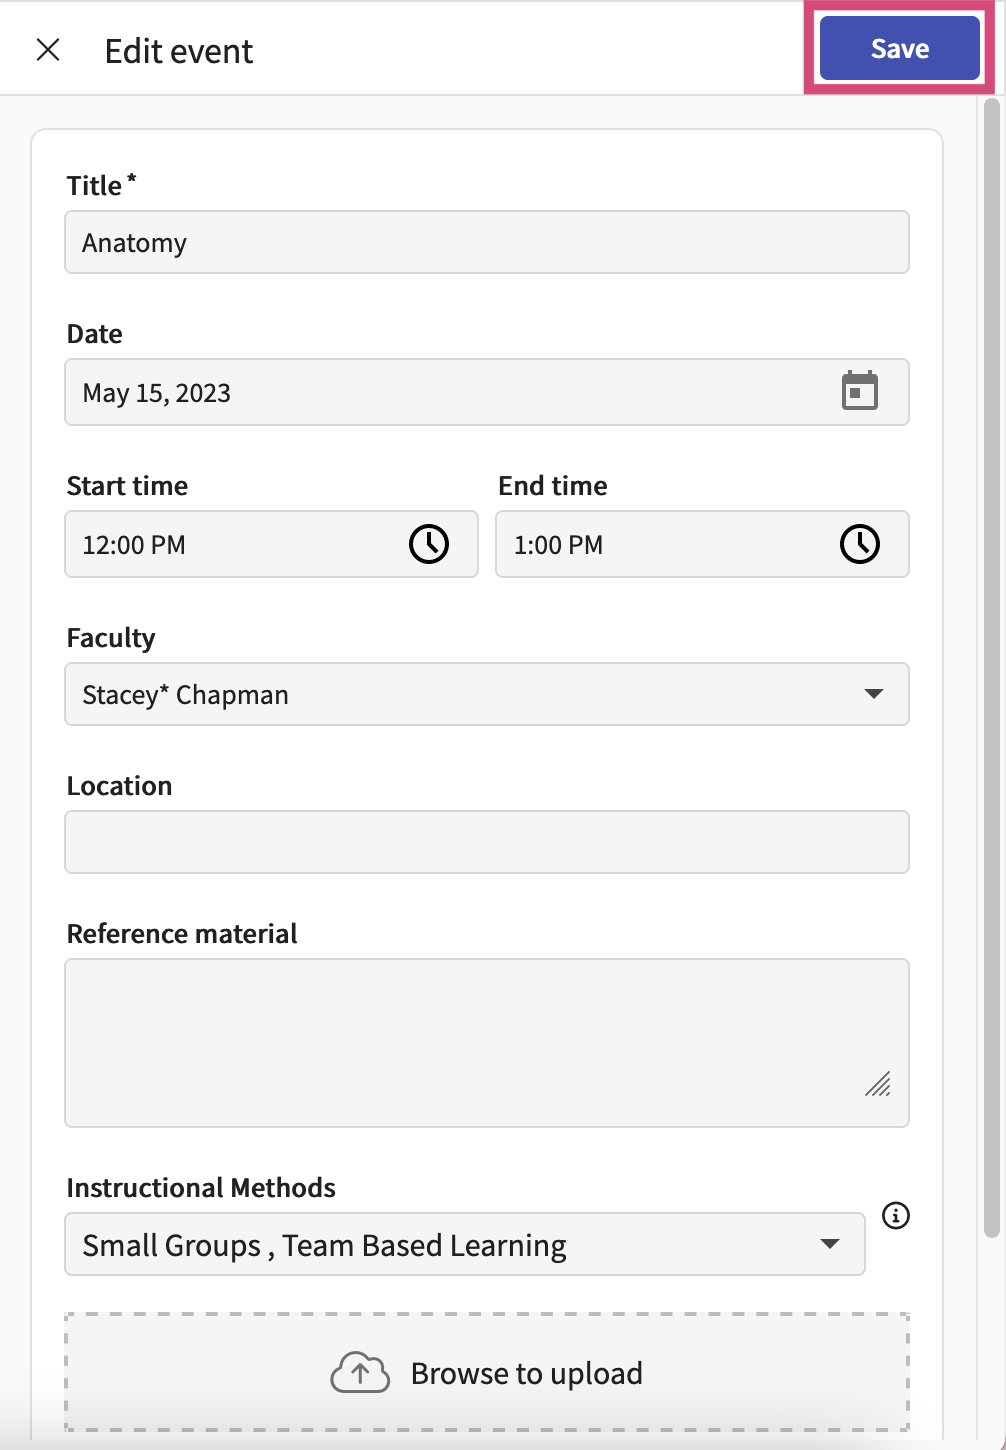This screenshot has height=1450, width=1006.
Task: Click the calendar glyph inside the Date field
Action: pos(858,391)
